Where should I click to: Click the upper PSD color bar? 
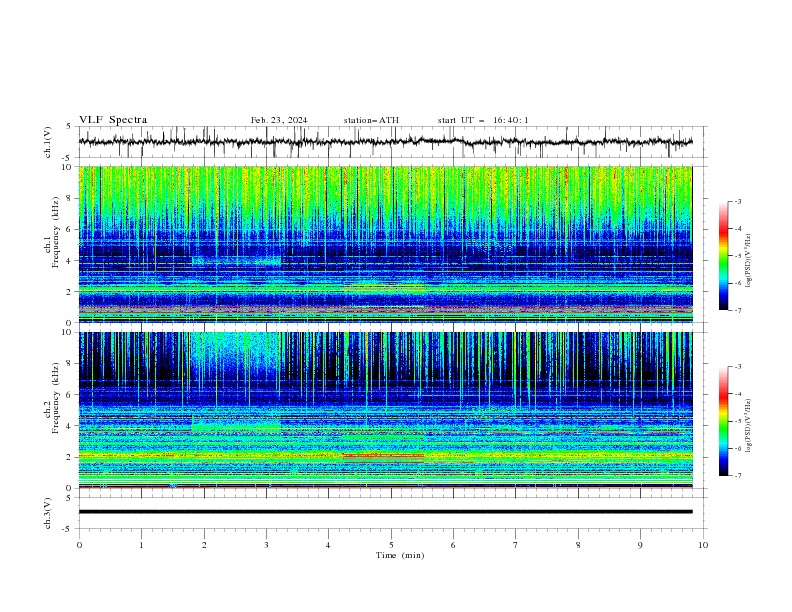724,256
